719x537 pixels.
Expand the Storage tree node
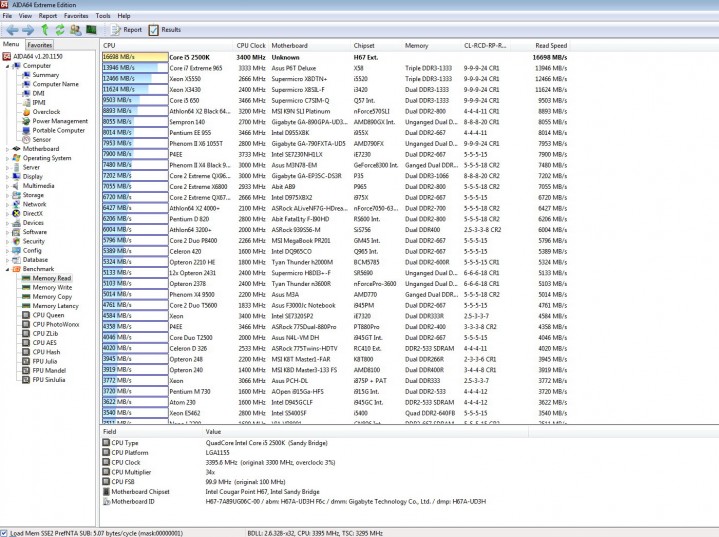point(7,195)
